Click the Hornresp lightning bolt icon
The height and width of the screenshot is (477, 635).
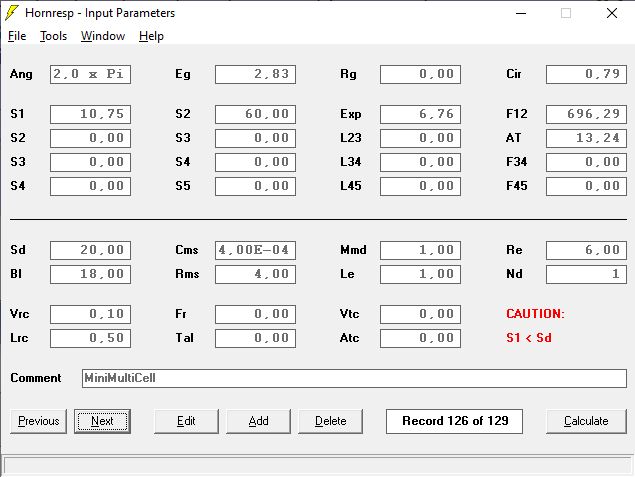point(12,13)
